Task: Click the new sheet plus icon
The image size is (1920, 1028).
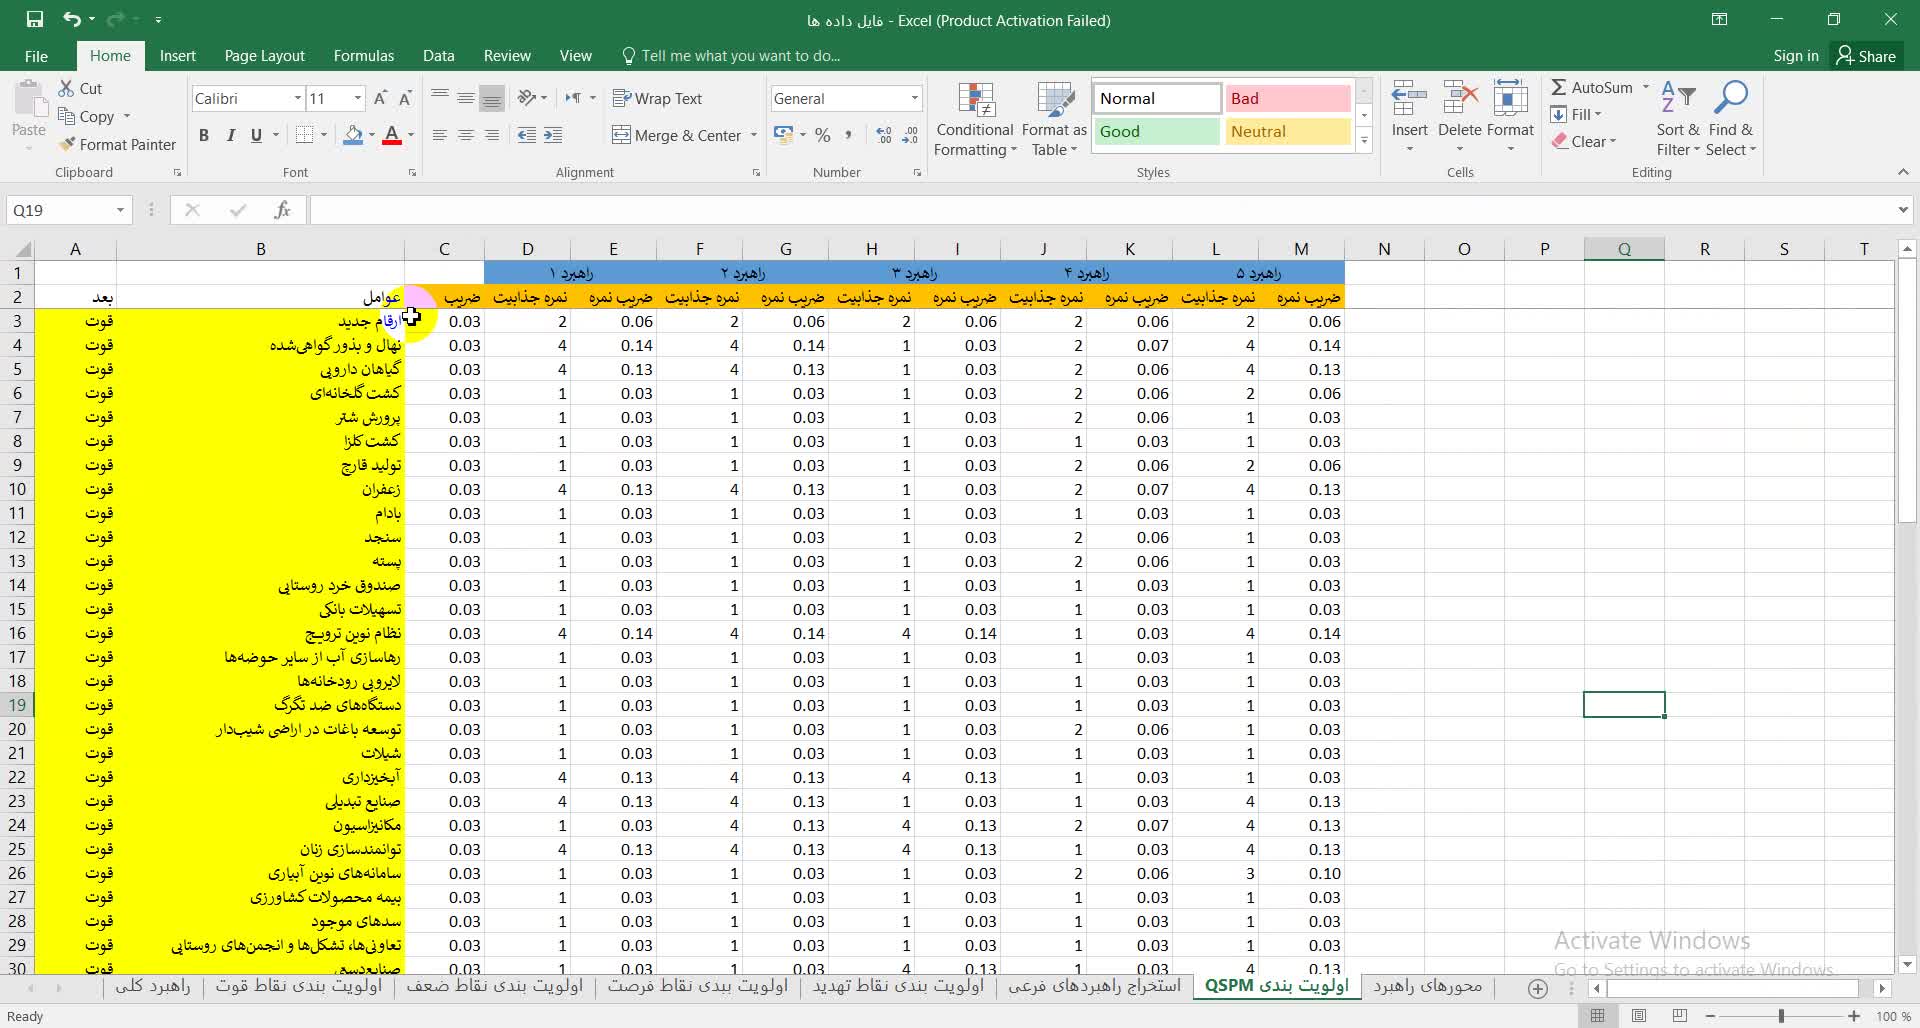Action: 1538,988
